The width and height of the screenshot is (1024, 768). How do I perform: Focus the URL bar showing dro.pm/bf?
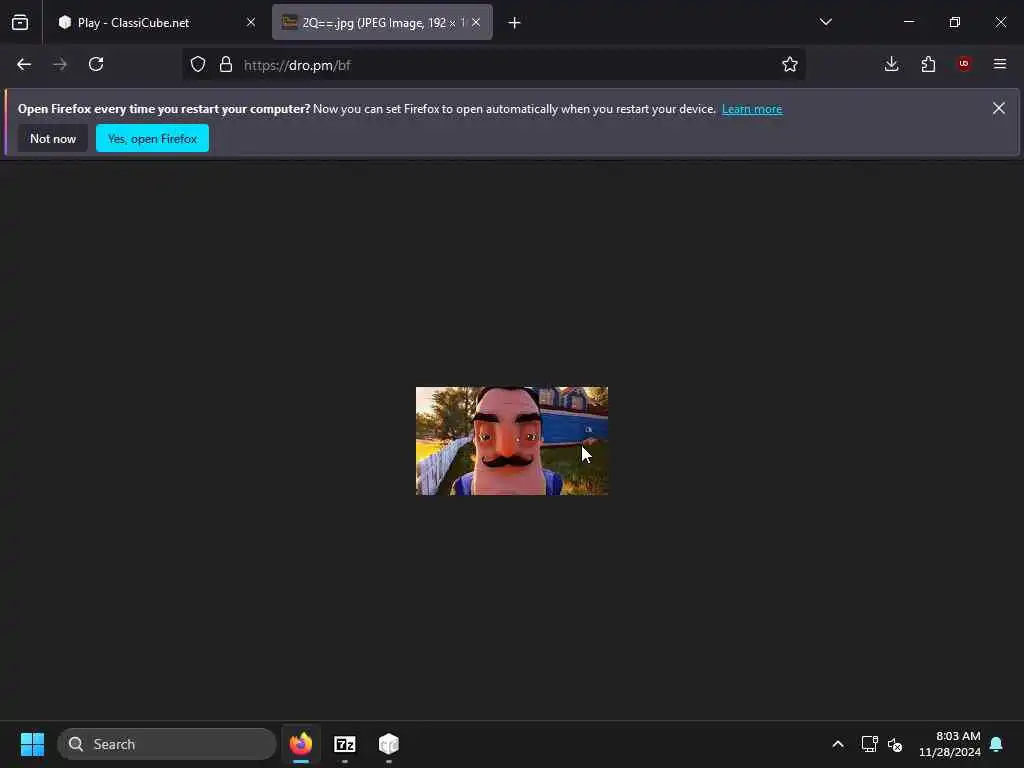pos(493,65)
